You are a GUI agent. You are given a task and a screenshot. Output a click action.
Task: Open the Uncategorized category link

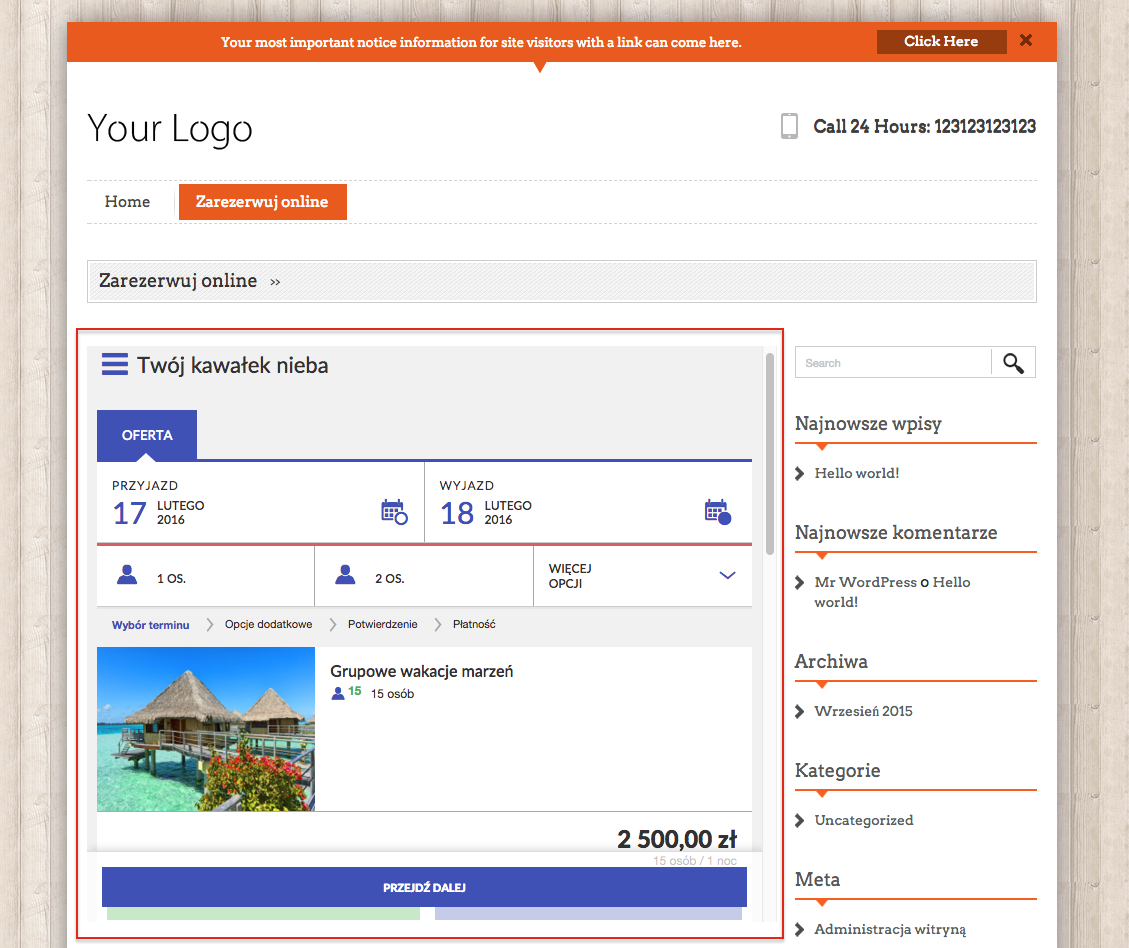pyautogui.click(x=864, y=820)
